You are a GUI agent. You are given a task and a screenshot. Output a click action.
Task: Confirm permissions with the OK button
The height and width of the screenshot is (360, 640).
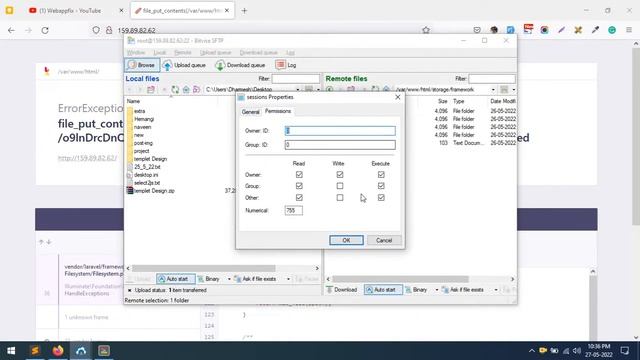[346, 240]
